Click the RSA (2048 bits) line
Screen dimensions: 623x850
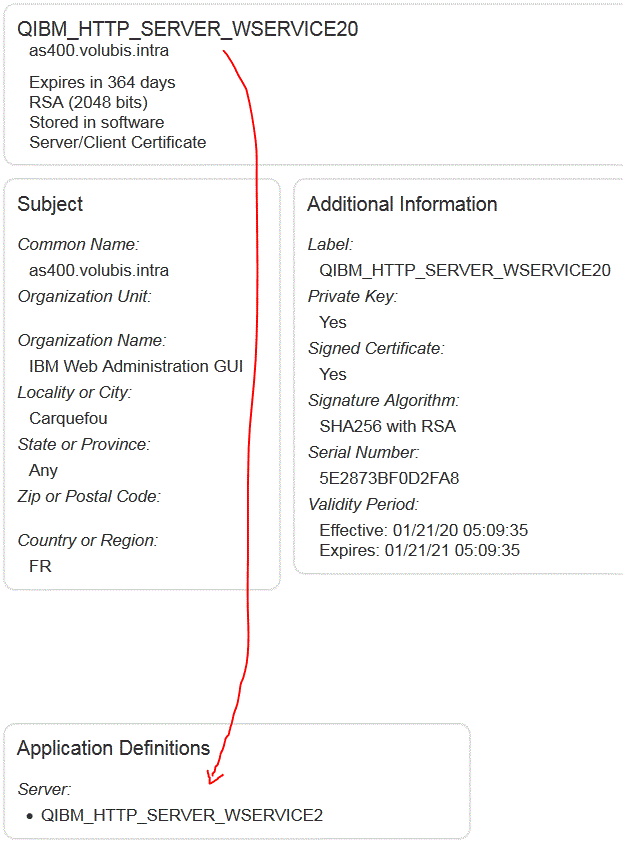click(x=88, y=102)
